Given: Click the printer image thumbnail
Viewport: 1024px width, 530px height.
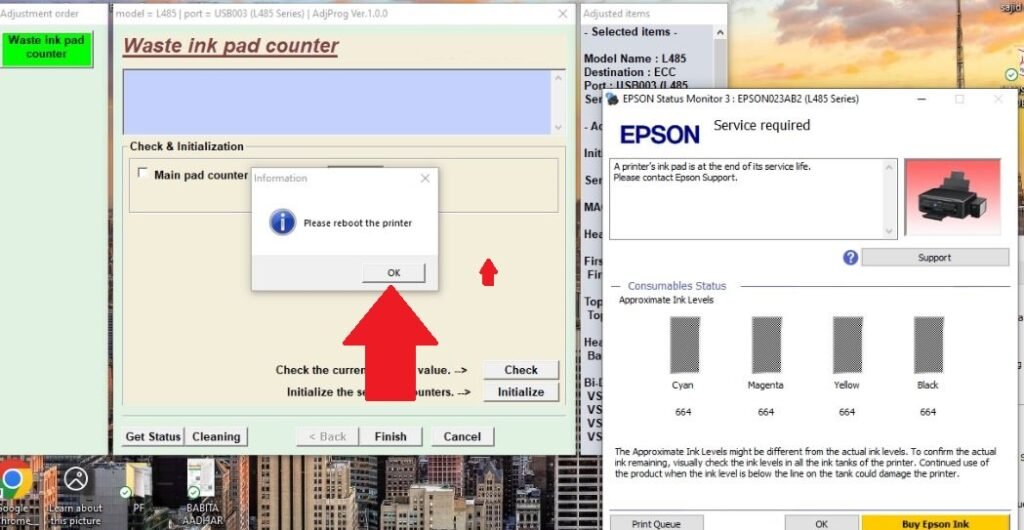Looking at the screenshot, I should point(952,197).
